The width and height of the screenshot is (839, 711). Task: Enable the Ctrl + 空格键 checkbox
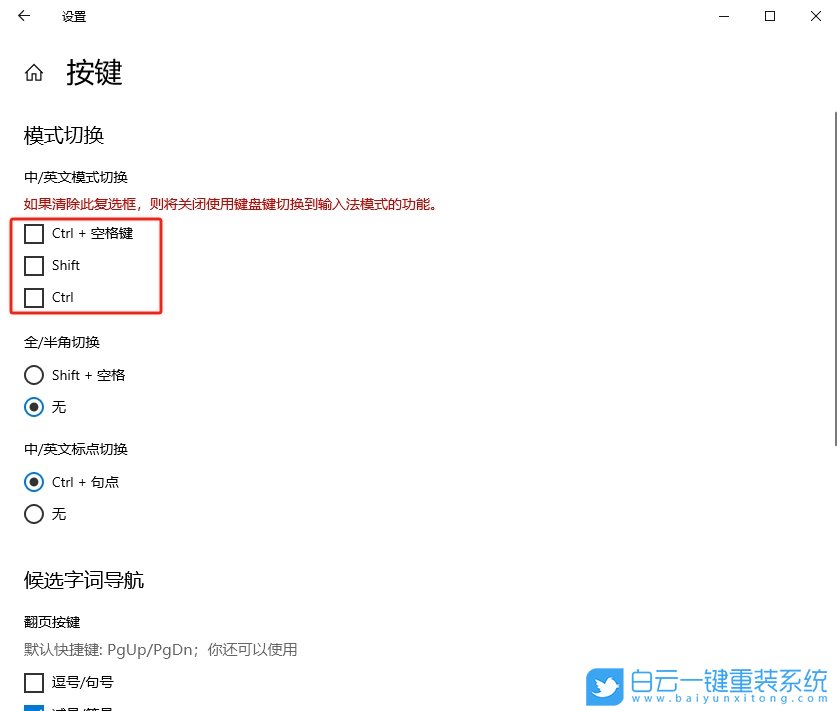click(x=34, y=233)
